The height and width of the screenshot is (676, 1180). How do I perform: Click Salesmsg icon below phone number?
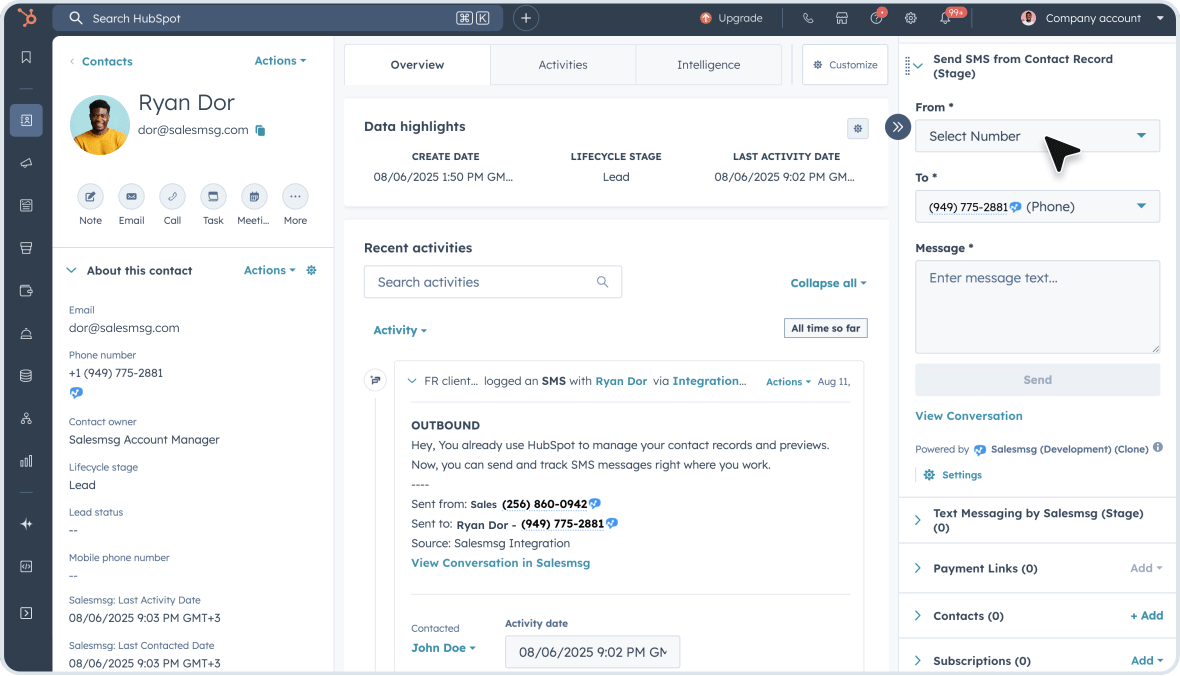click(76, 392)
